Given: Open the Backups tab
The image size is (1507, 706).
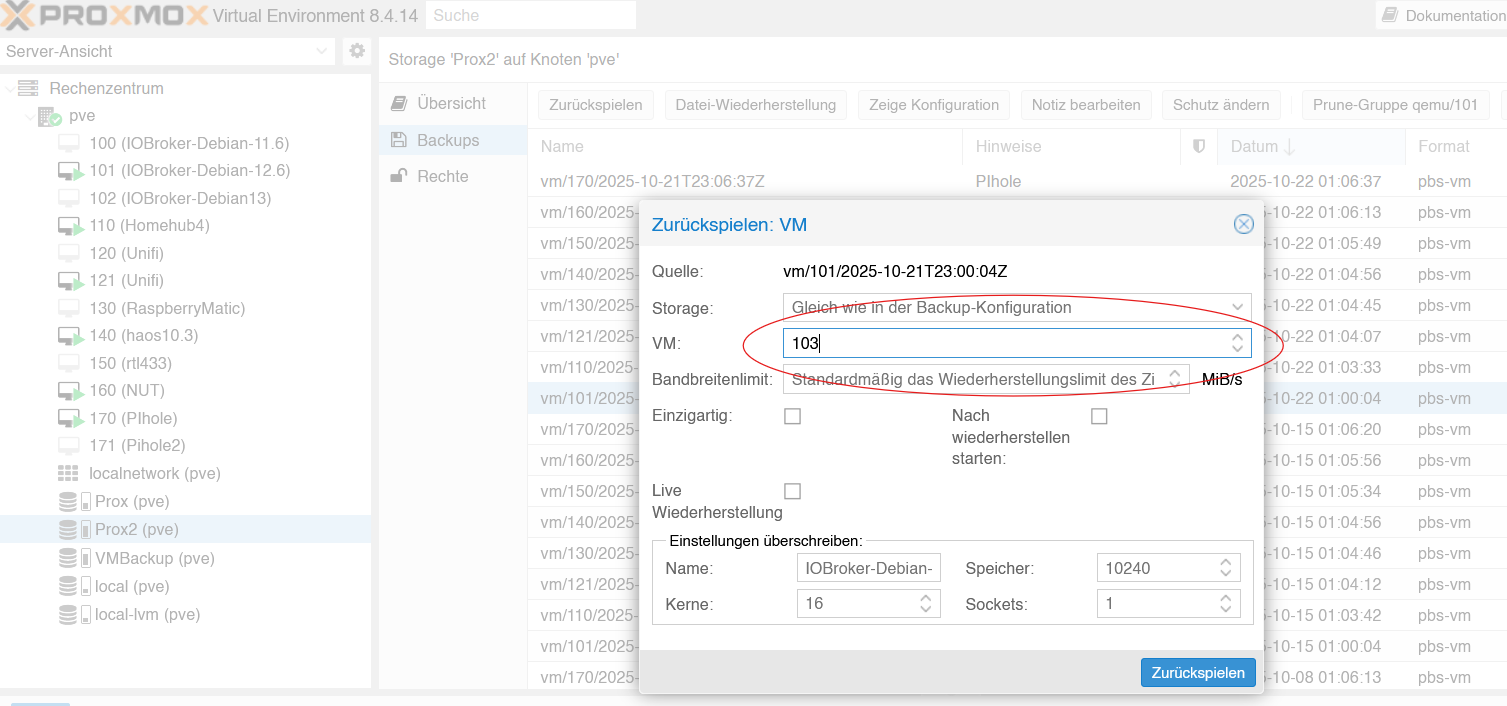Looking at the screenshot, I should 452,140.
